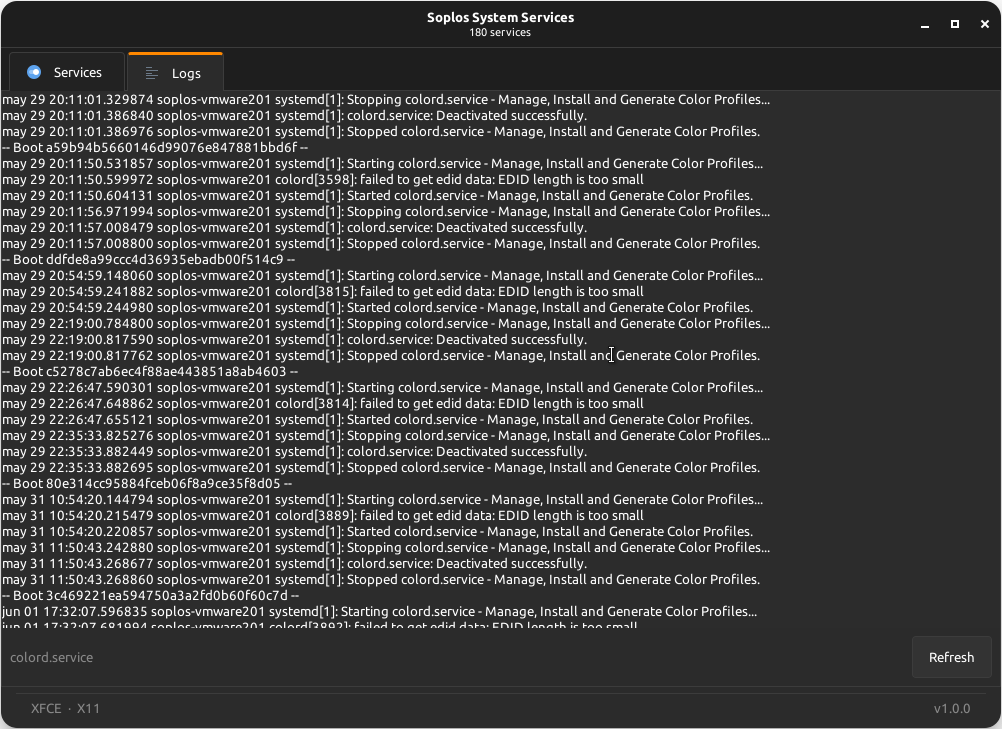Click the Services tab toggle icon

coord(34,72)
